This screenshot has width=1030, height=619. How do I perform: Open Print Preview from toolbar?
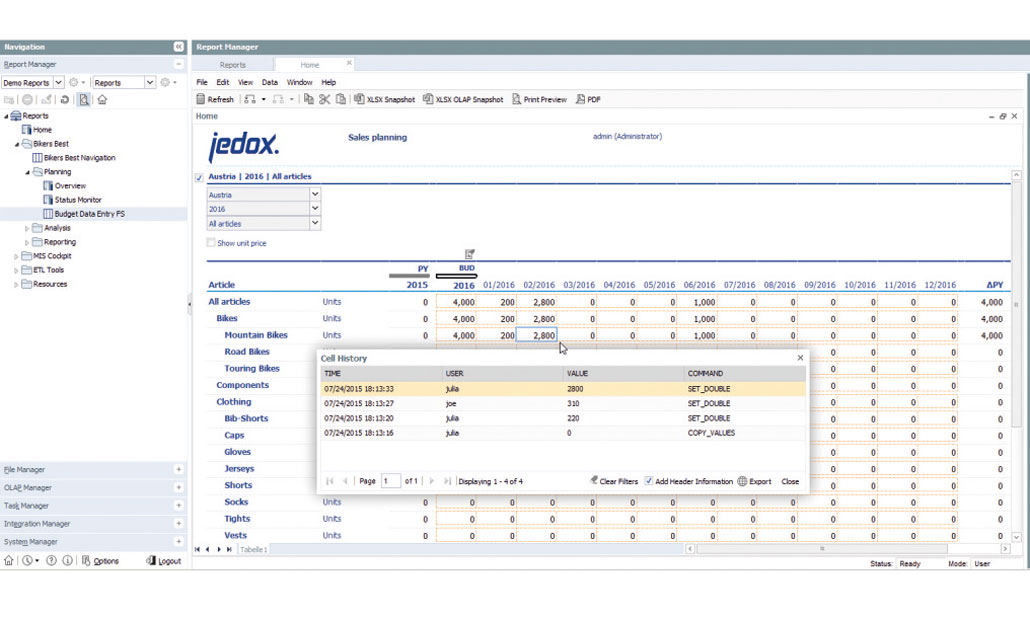(539, 99)
